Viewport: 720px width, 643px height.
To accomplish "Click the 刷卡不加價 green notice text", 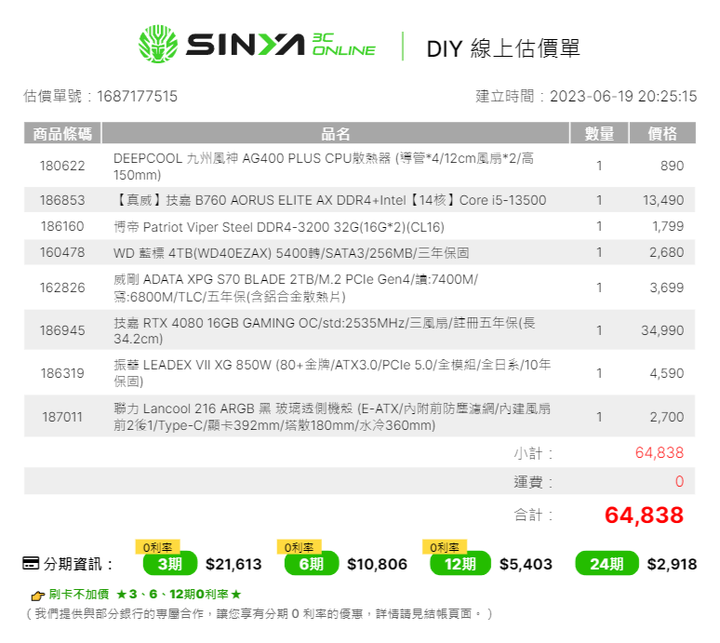I will tap(145, 594).
